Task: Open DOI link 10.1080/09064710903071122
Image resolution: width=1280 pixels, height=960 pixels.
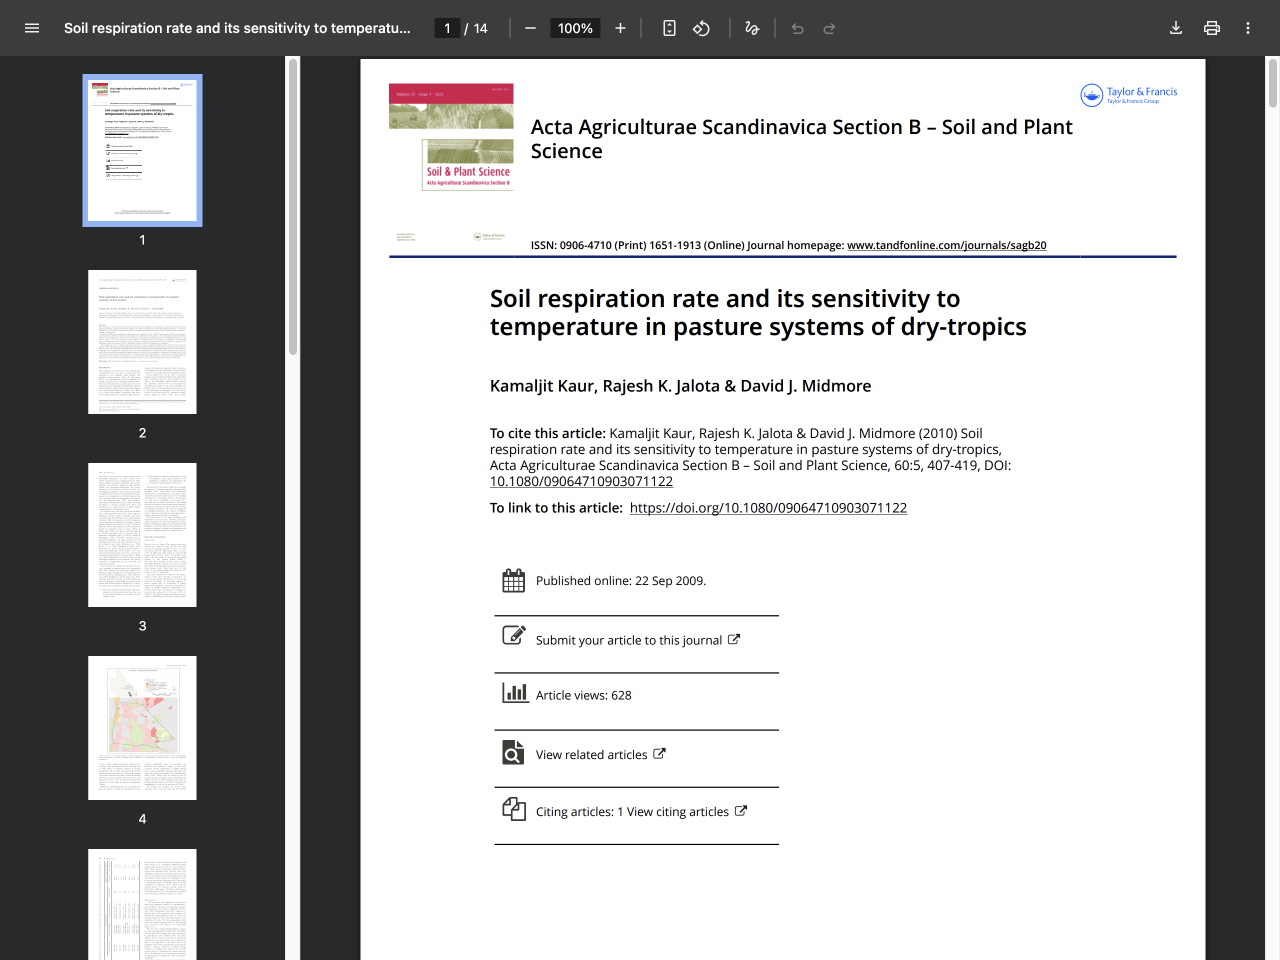Action: (580, 481)
